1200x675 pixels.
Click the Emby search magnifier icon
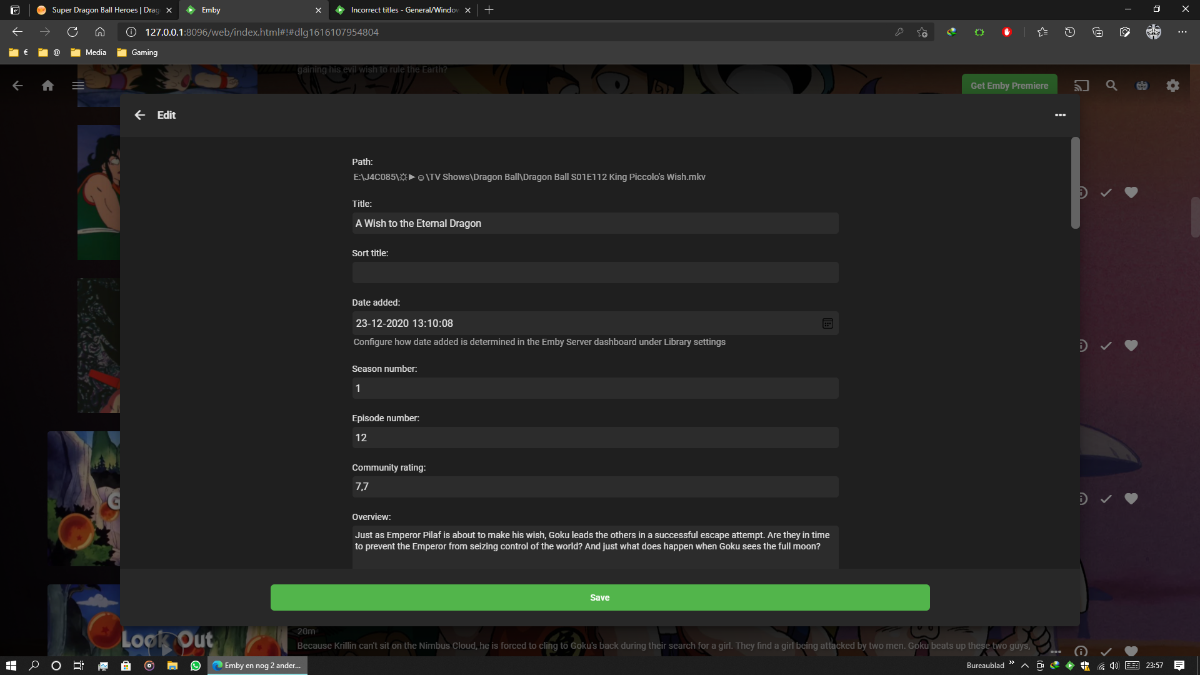pos(1111,86)
